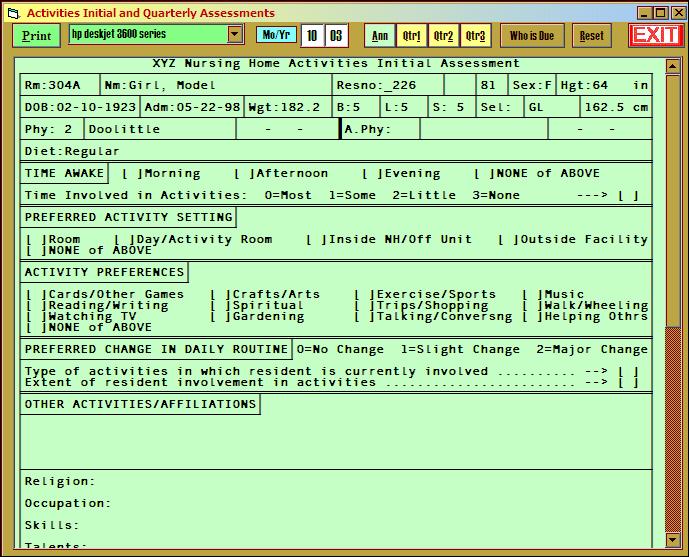Click the month field showing 10
The width and height of the screenshot is (689, 557).
tap(312, 36)
